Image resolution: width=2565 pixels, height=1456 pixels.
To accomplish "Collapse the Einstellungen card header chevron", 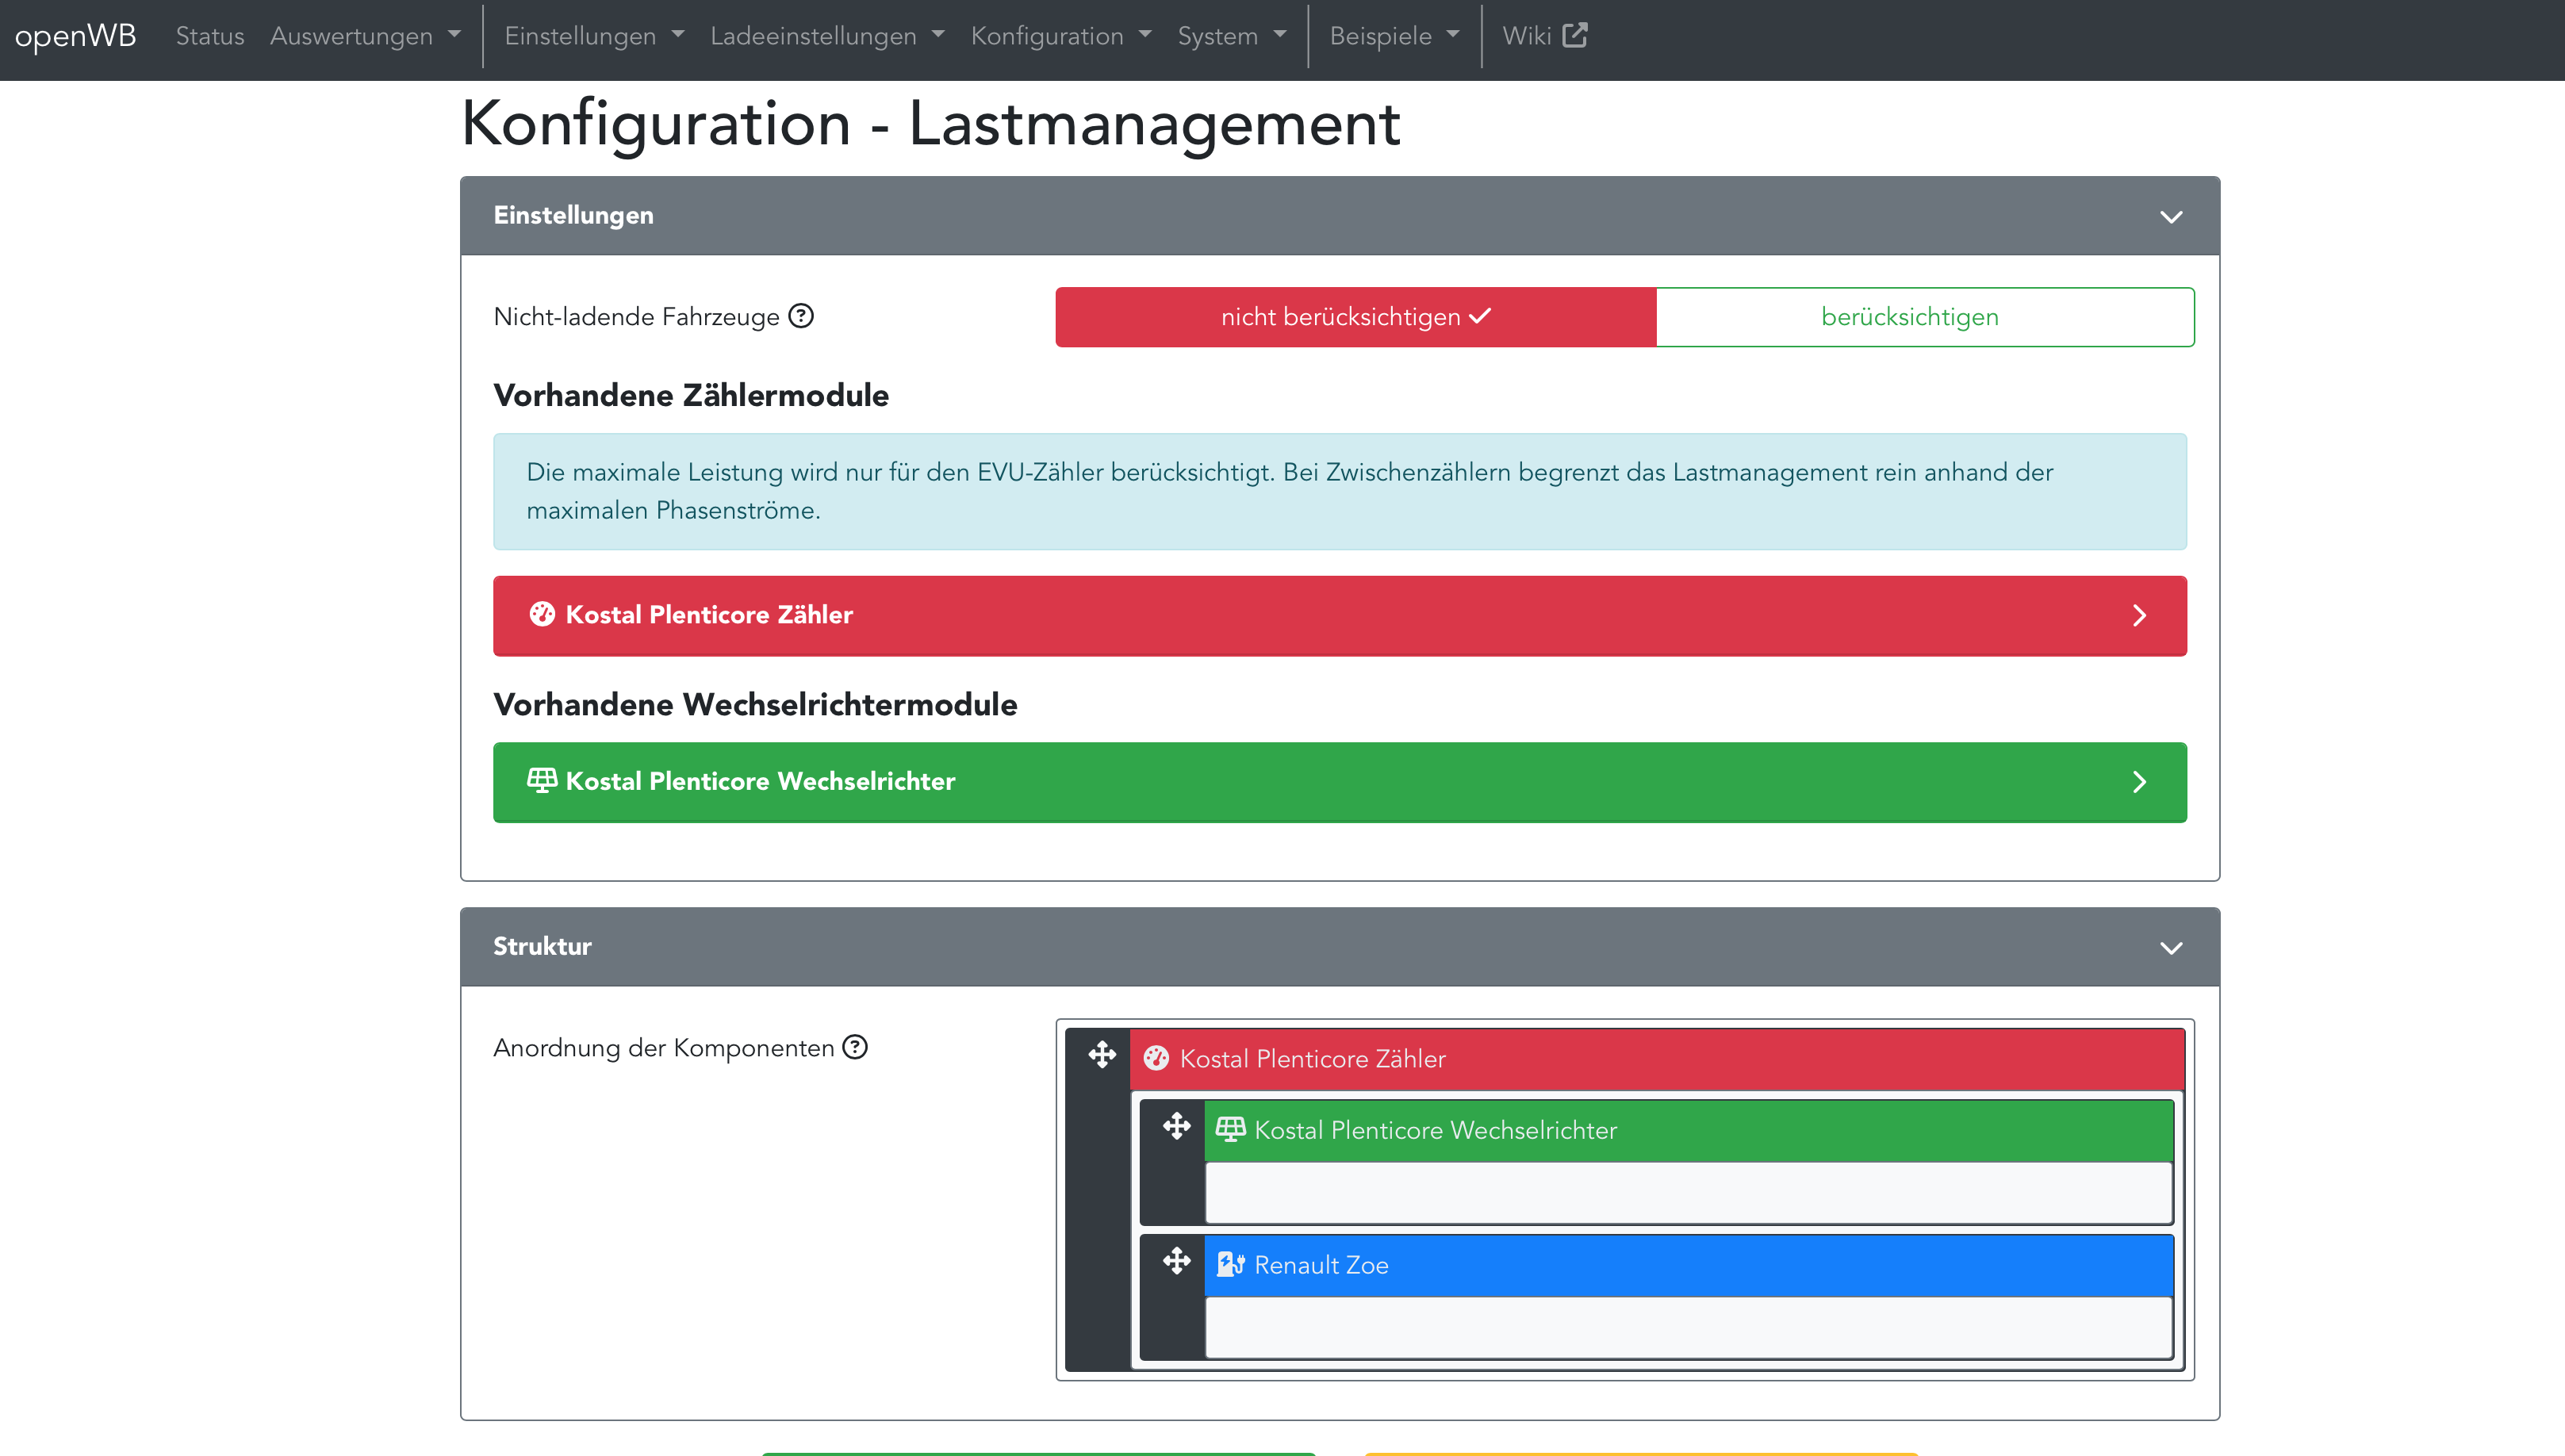I will [2171, 217].
